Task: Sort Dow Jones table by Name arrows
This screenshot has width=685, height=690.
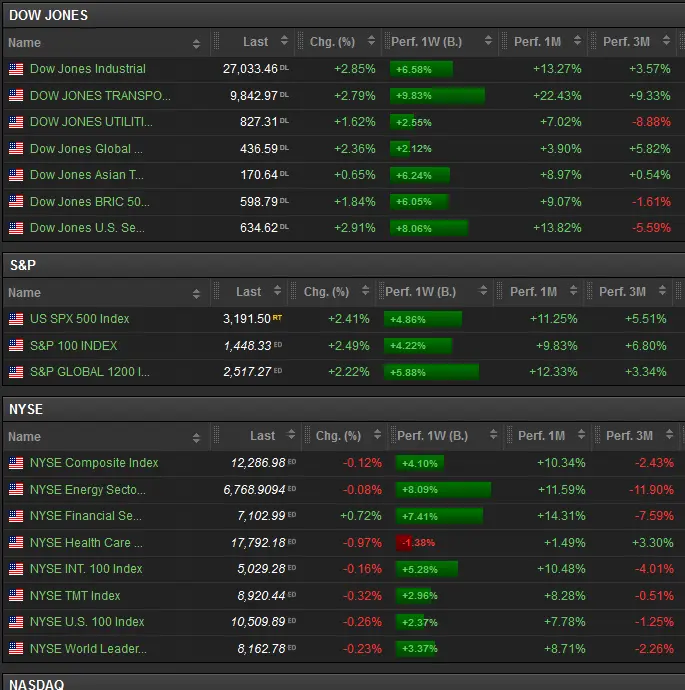Action: click(x=196, y=43)
